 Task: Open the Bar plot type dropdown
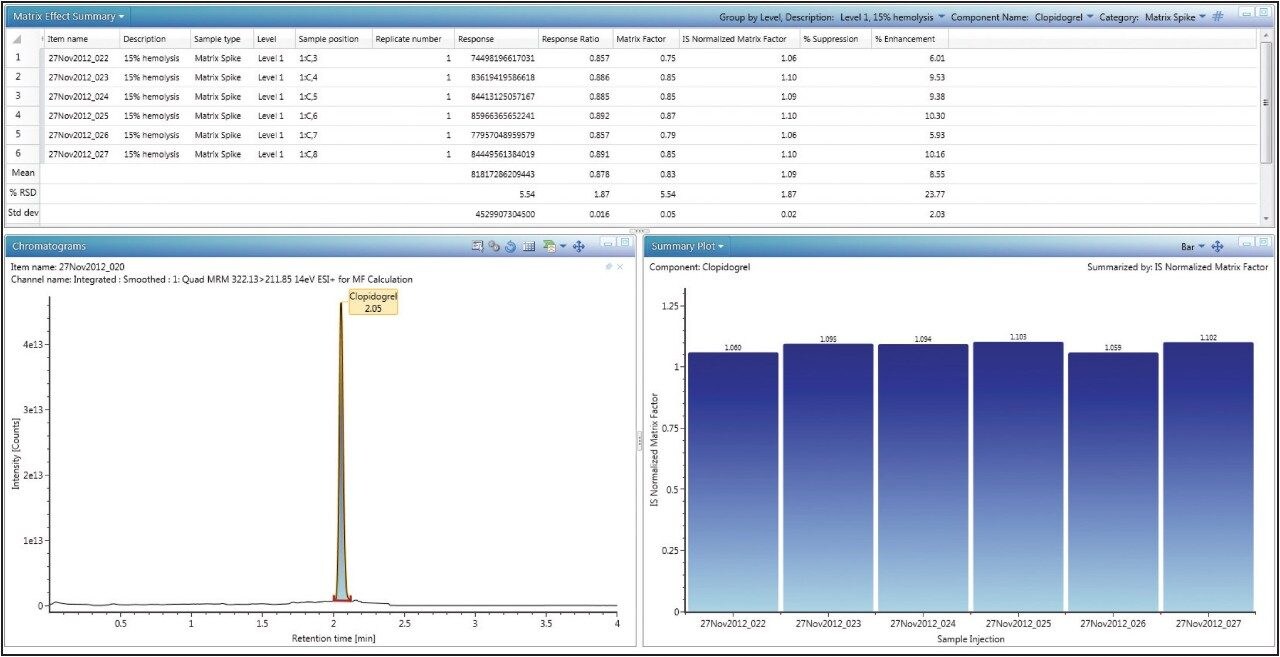[1194, 246]
